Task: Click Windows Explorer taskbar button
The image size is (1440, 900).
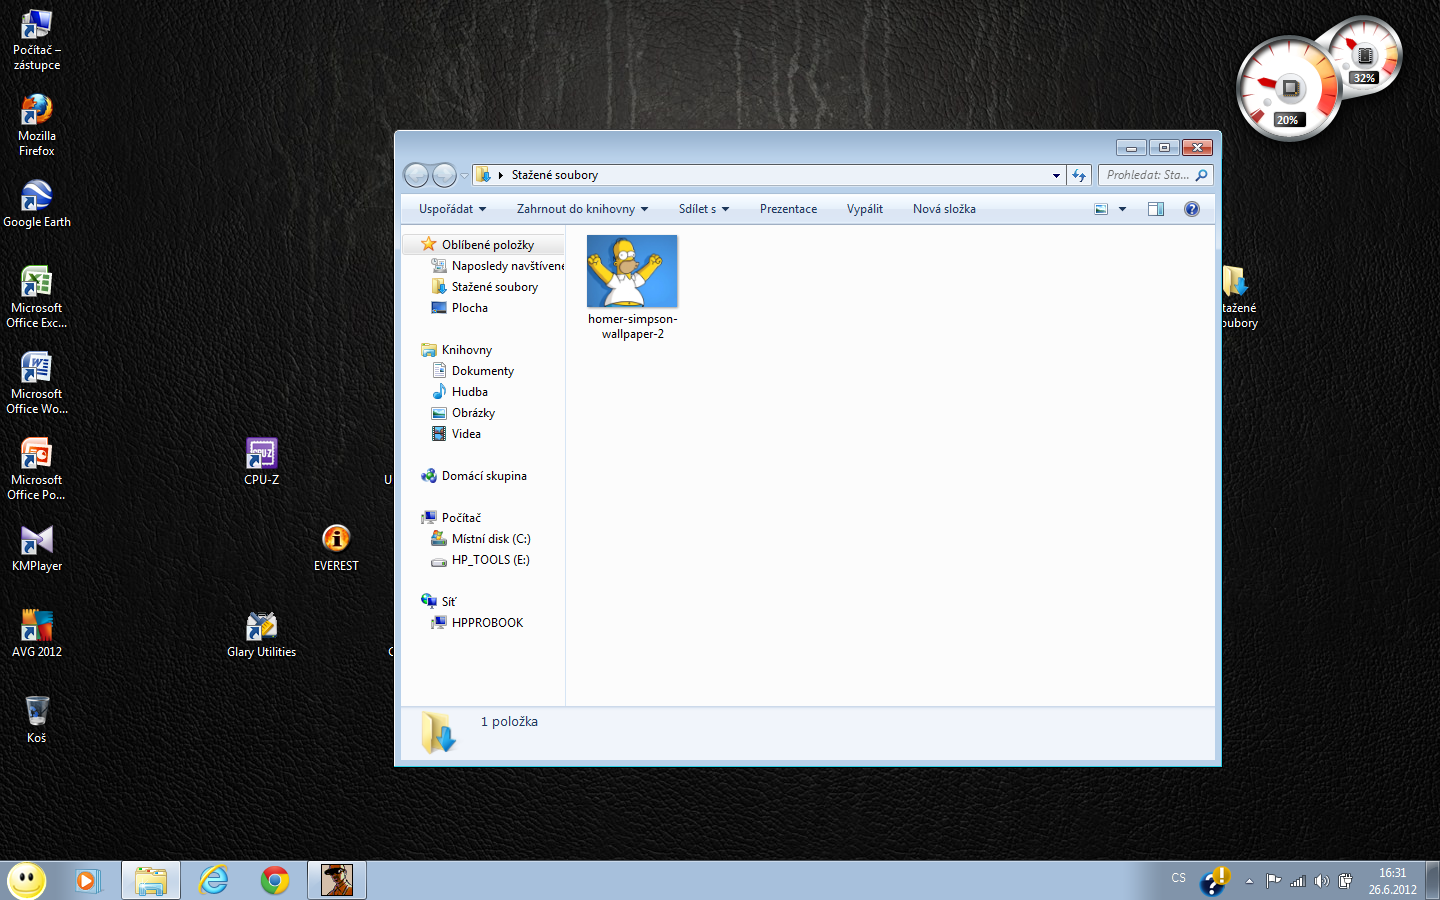Action: click(x=151, y=880)
